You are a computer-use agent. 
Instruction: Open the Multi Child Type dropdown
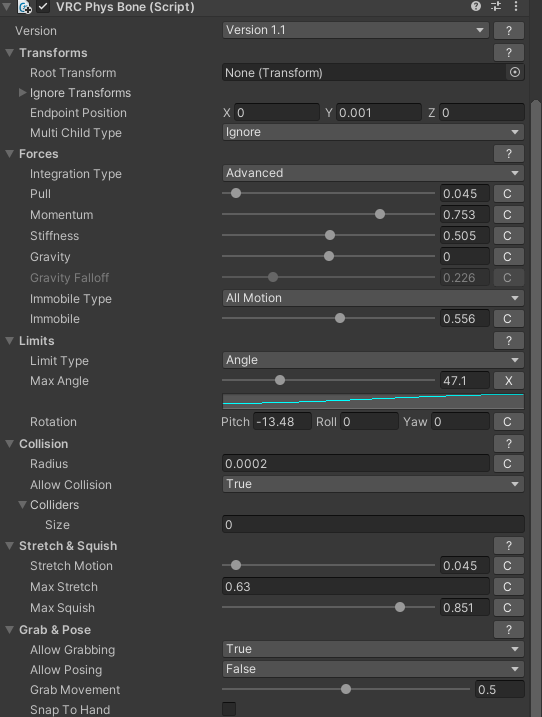click(x=373, y=132)
